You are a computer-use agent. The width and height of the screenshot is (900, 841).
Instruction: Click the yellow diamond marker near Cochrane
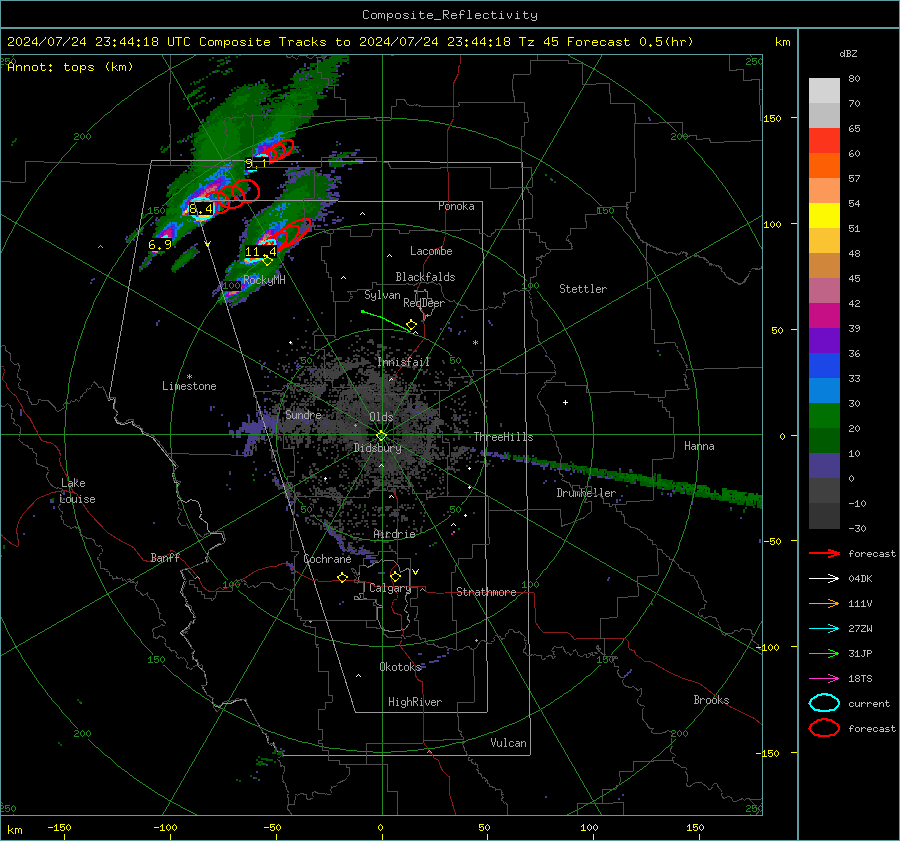pos(343,578)
